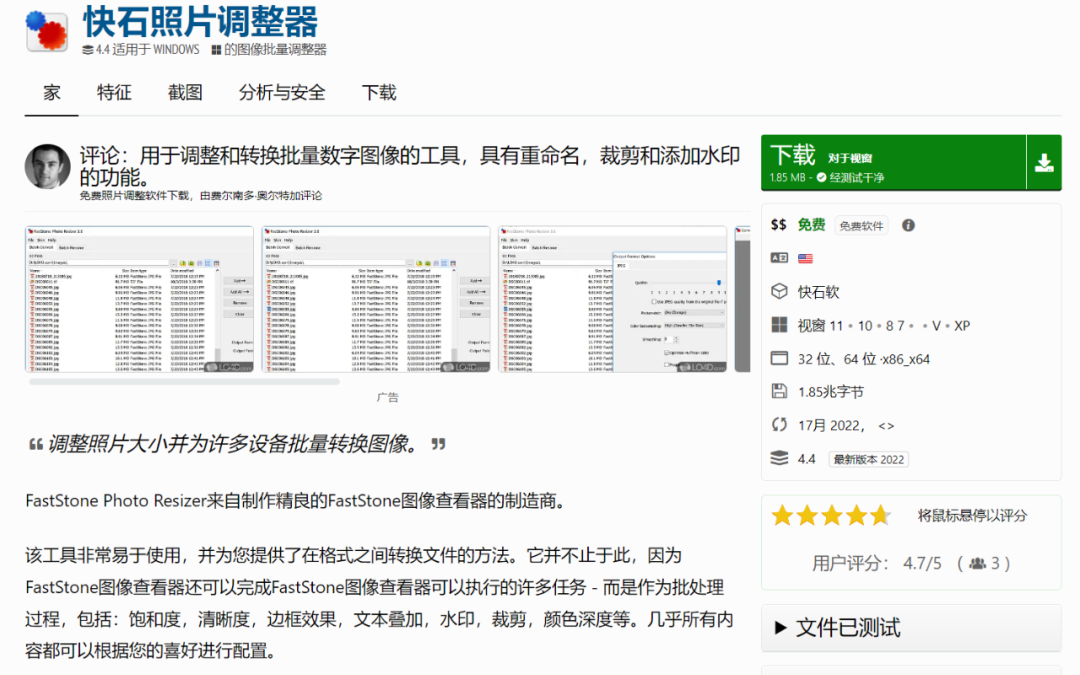Click the info circle icon beside 免费软件
1080x675 pixels.
click(908, 225)
